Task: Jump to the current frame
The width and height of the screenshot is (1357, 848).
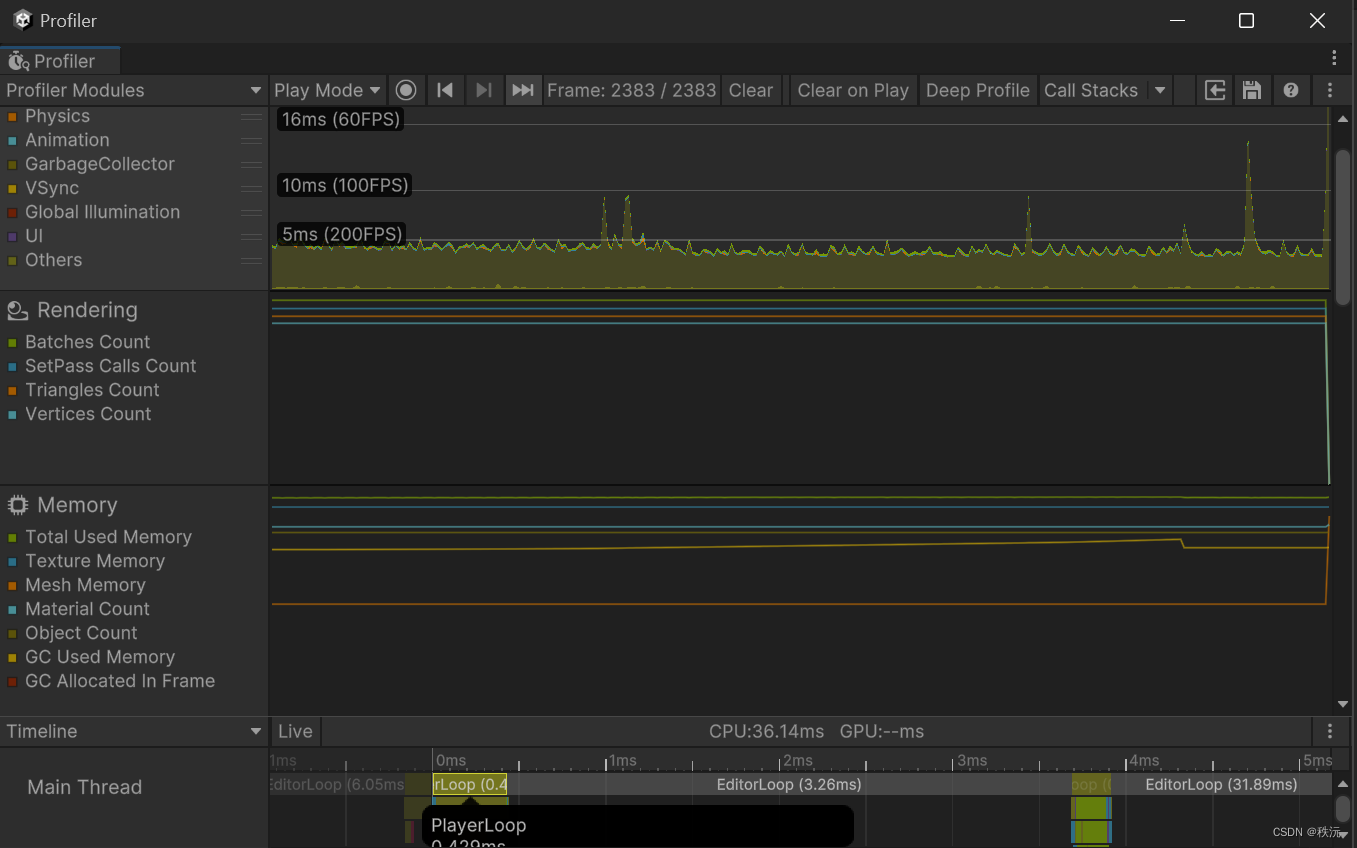Action: coord(522,90)
